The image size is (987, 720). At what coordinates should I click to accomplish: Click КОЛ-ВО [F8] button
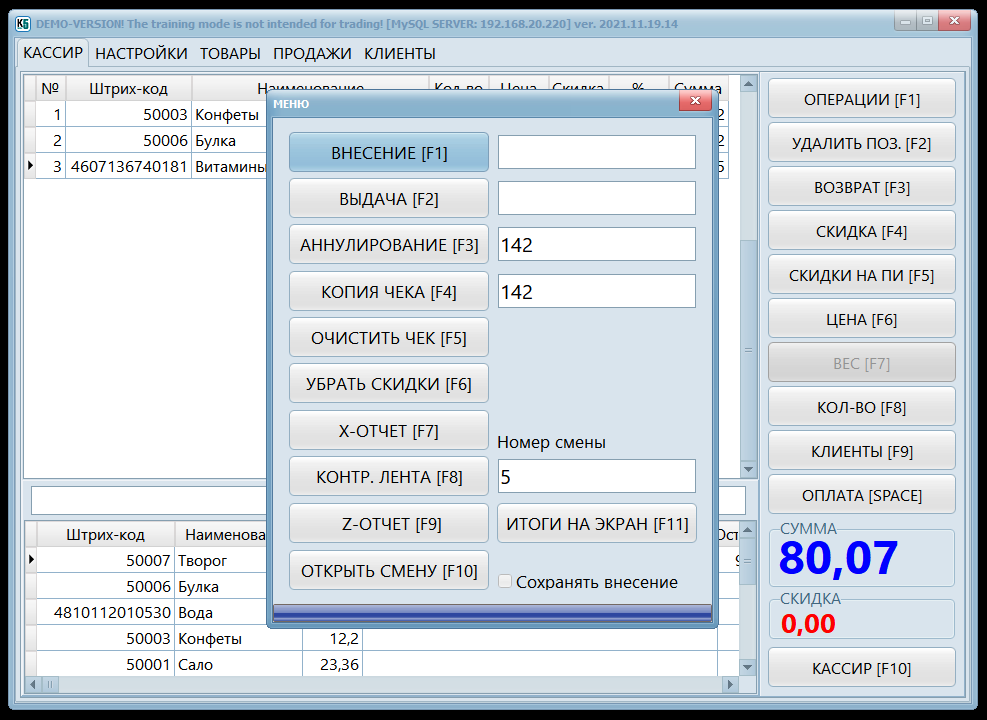pyautogui.click(x=862, y=407)
